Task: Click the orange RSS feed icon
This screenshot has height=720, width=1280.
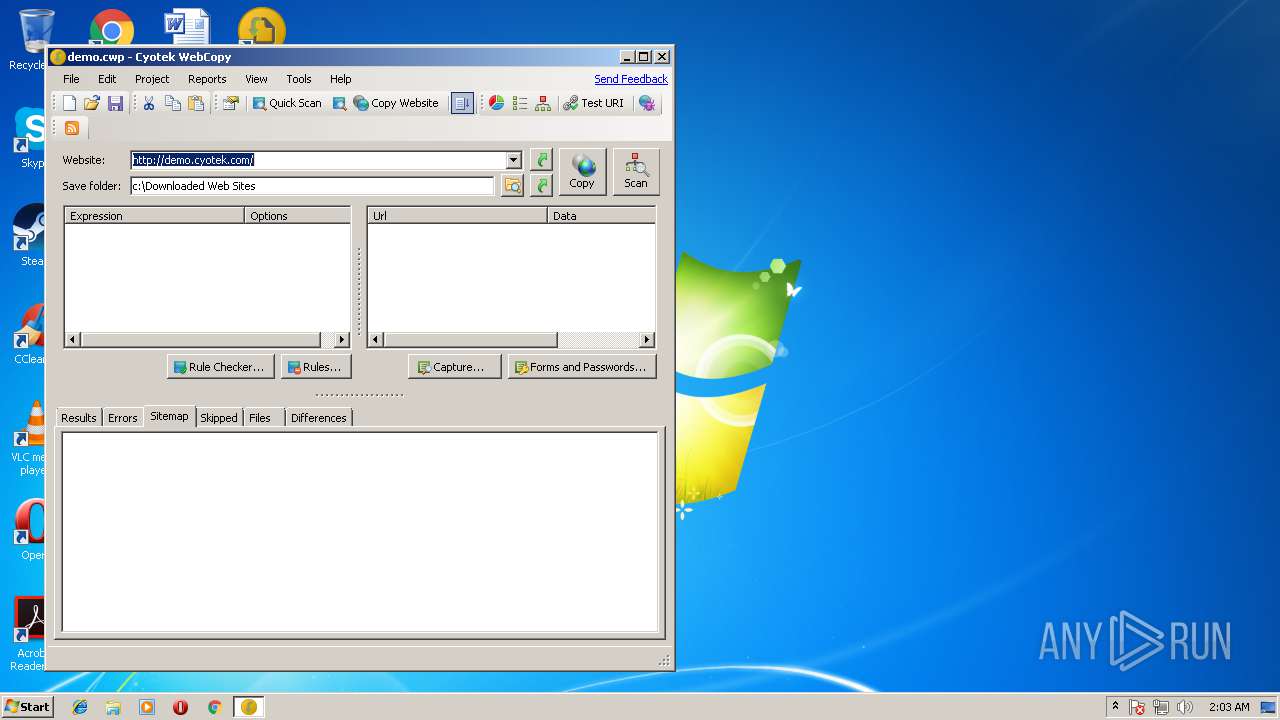Action: pos(72,128)
